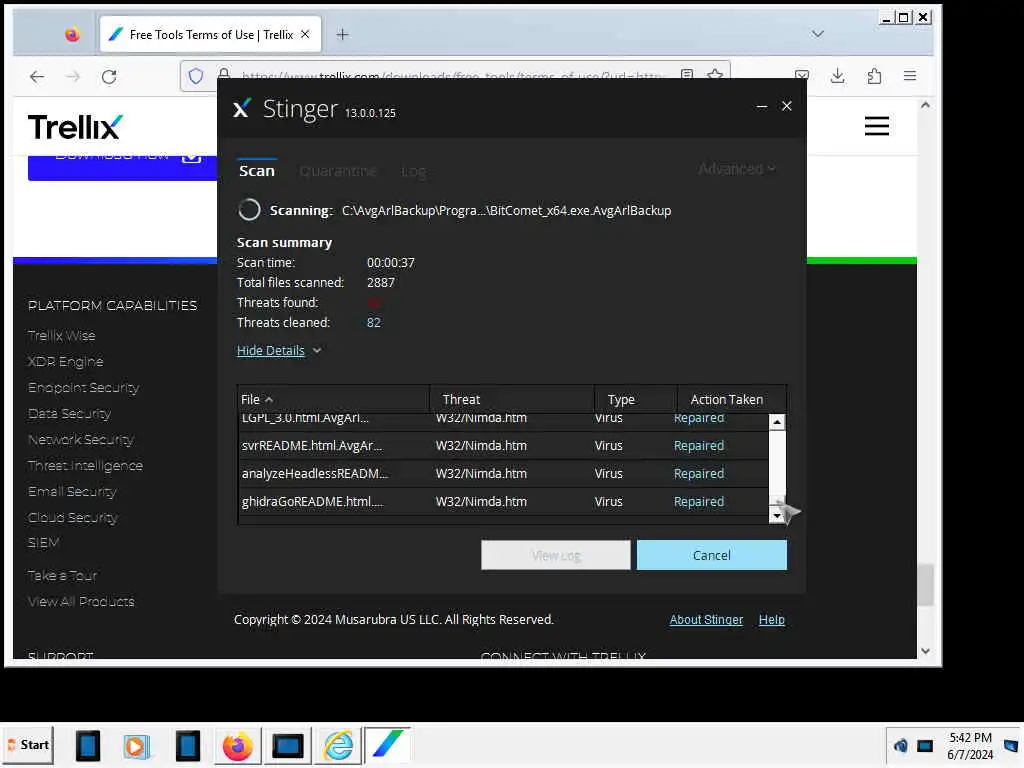The height and width of the screenshot is (768, 1024).
Task: Open the Quarantine tab
Action: 338,171
